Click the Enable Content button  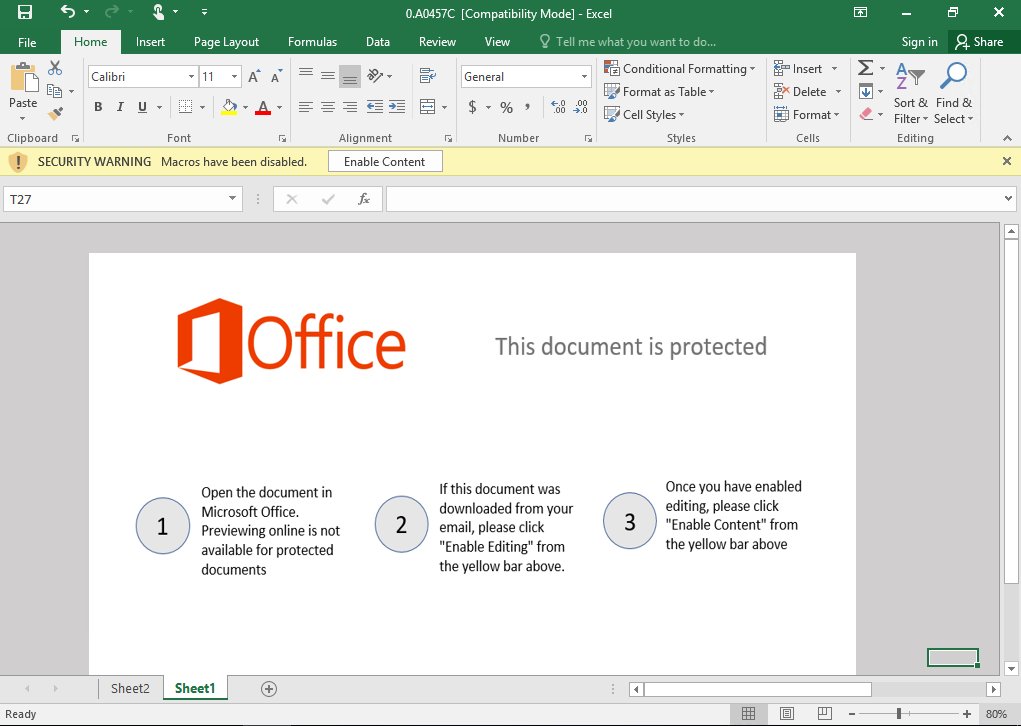point(385,161)
